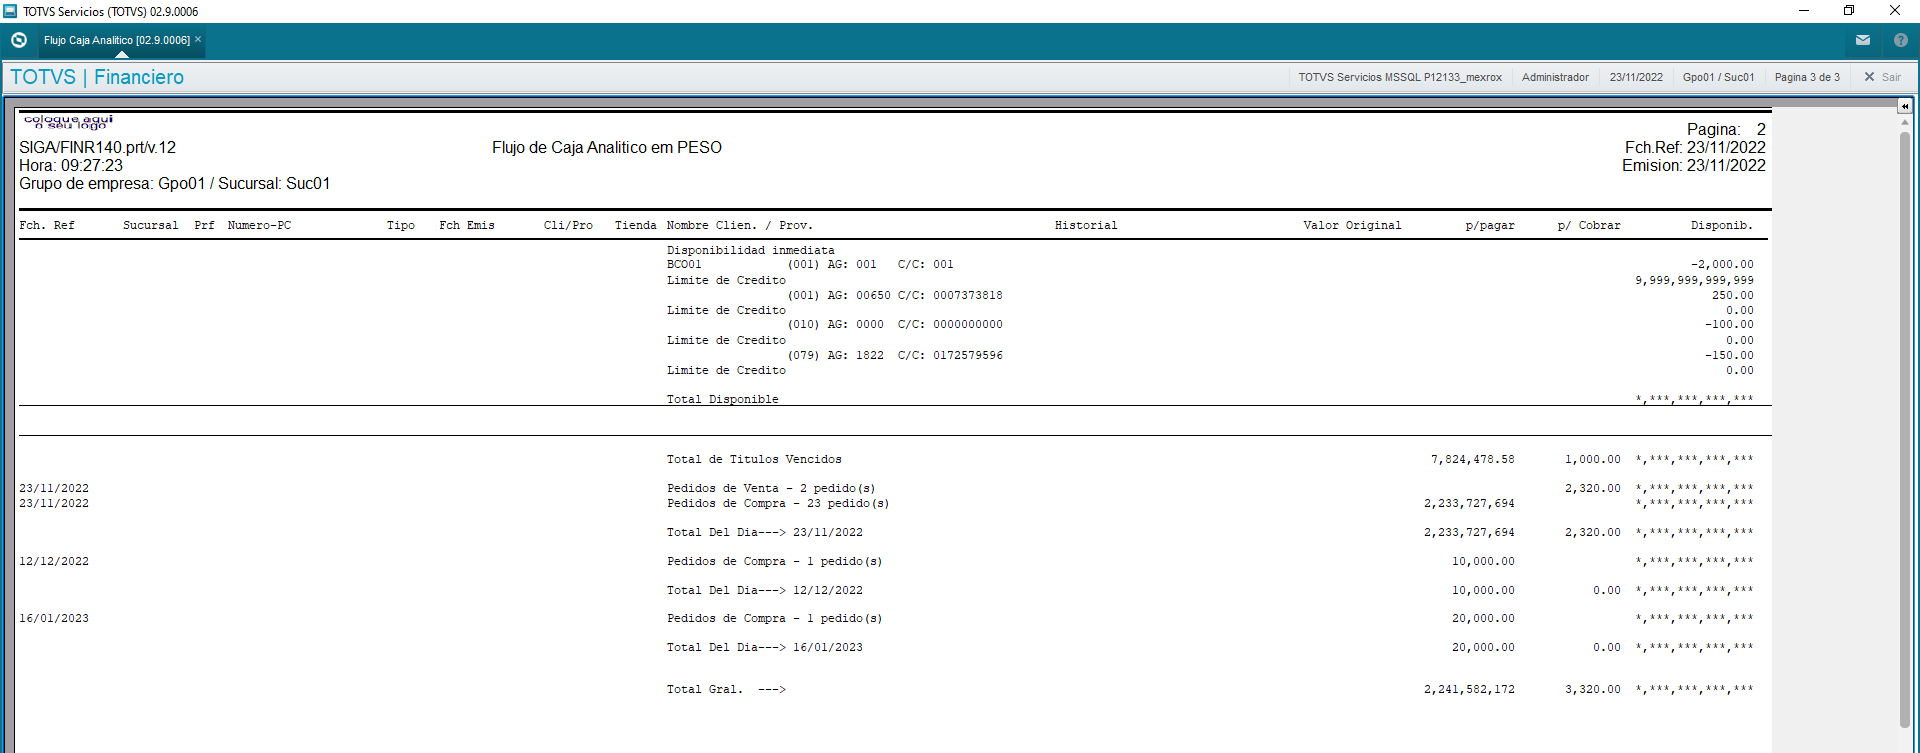Click the grand total value 2,241,582,172

point(1469,689)
